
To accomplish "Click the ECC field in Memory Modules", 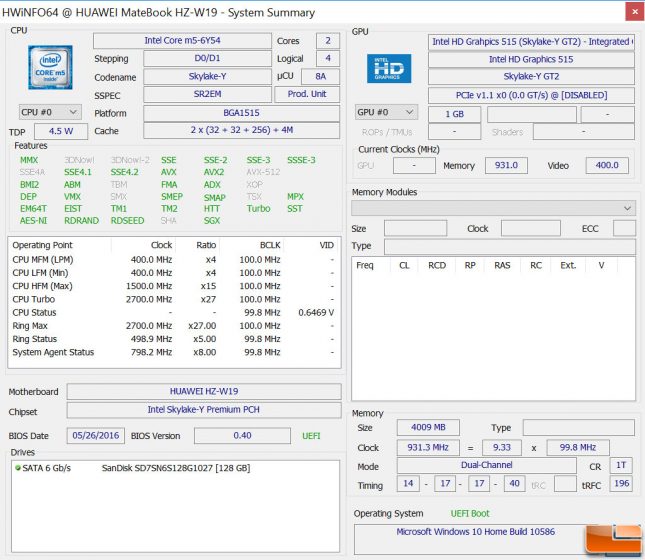I will tap(624, 228).
